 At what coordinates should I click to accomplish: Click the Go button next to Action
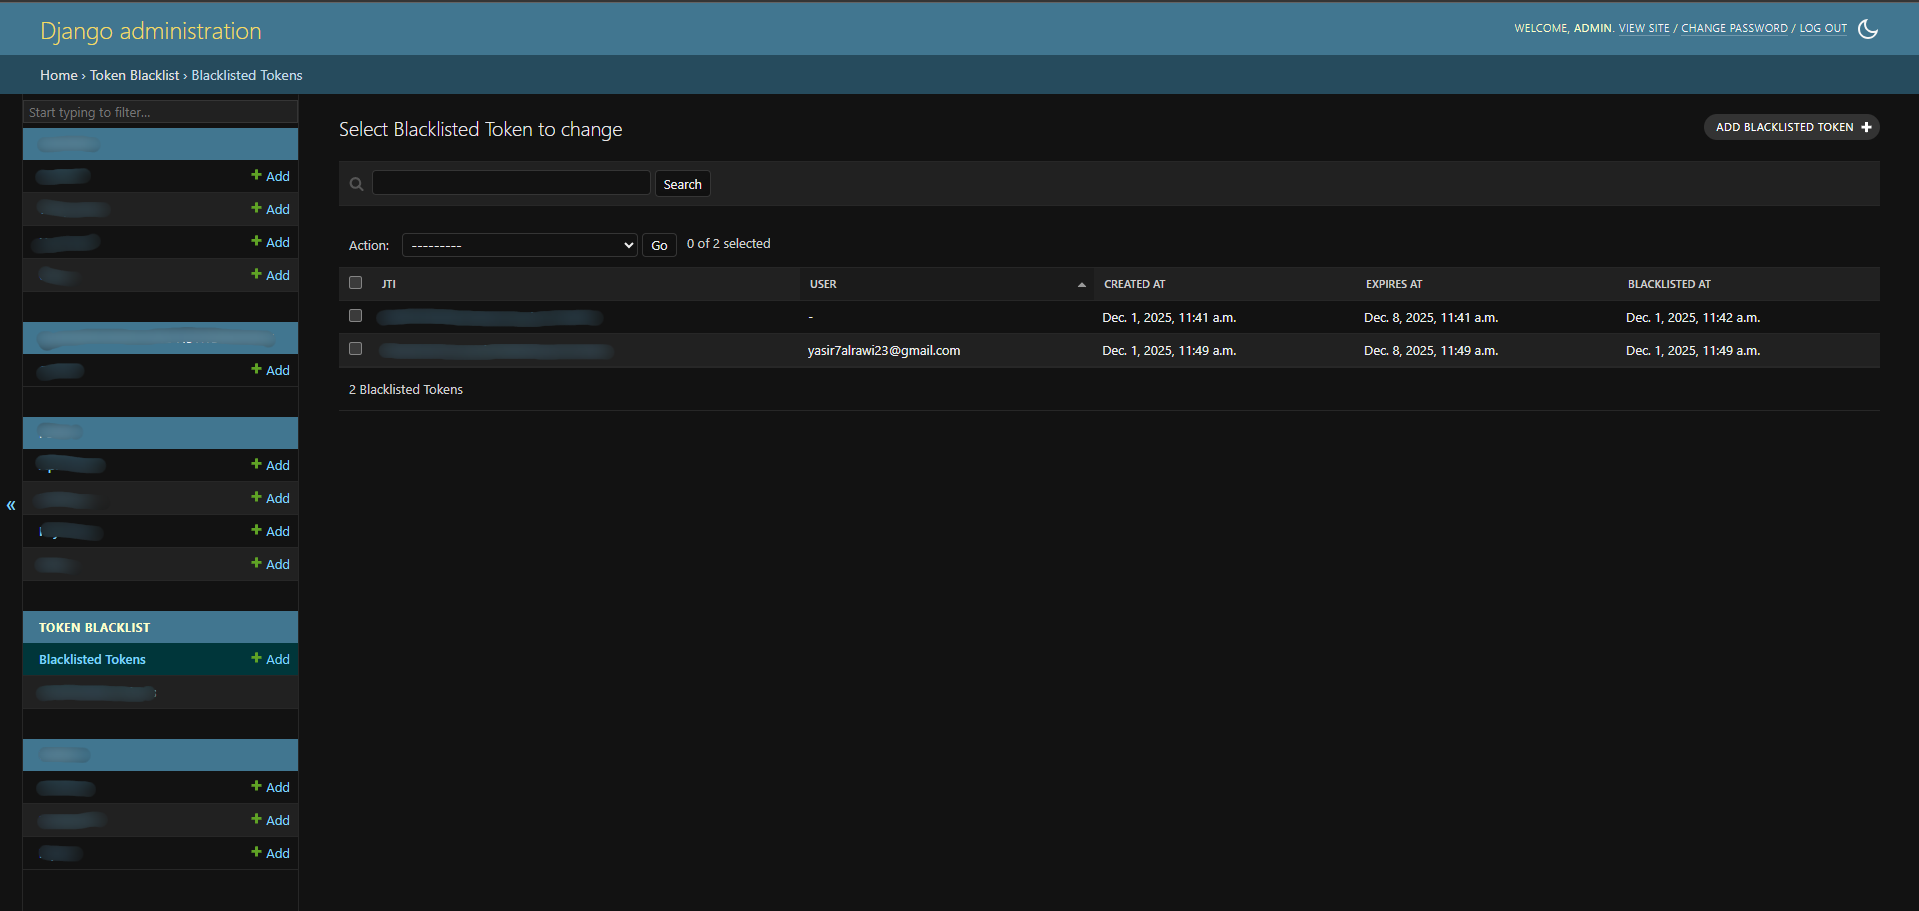coord(659,245)
